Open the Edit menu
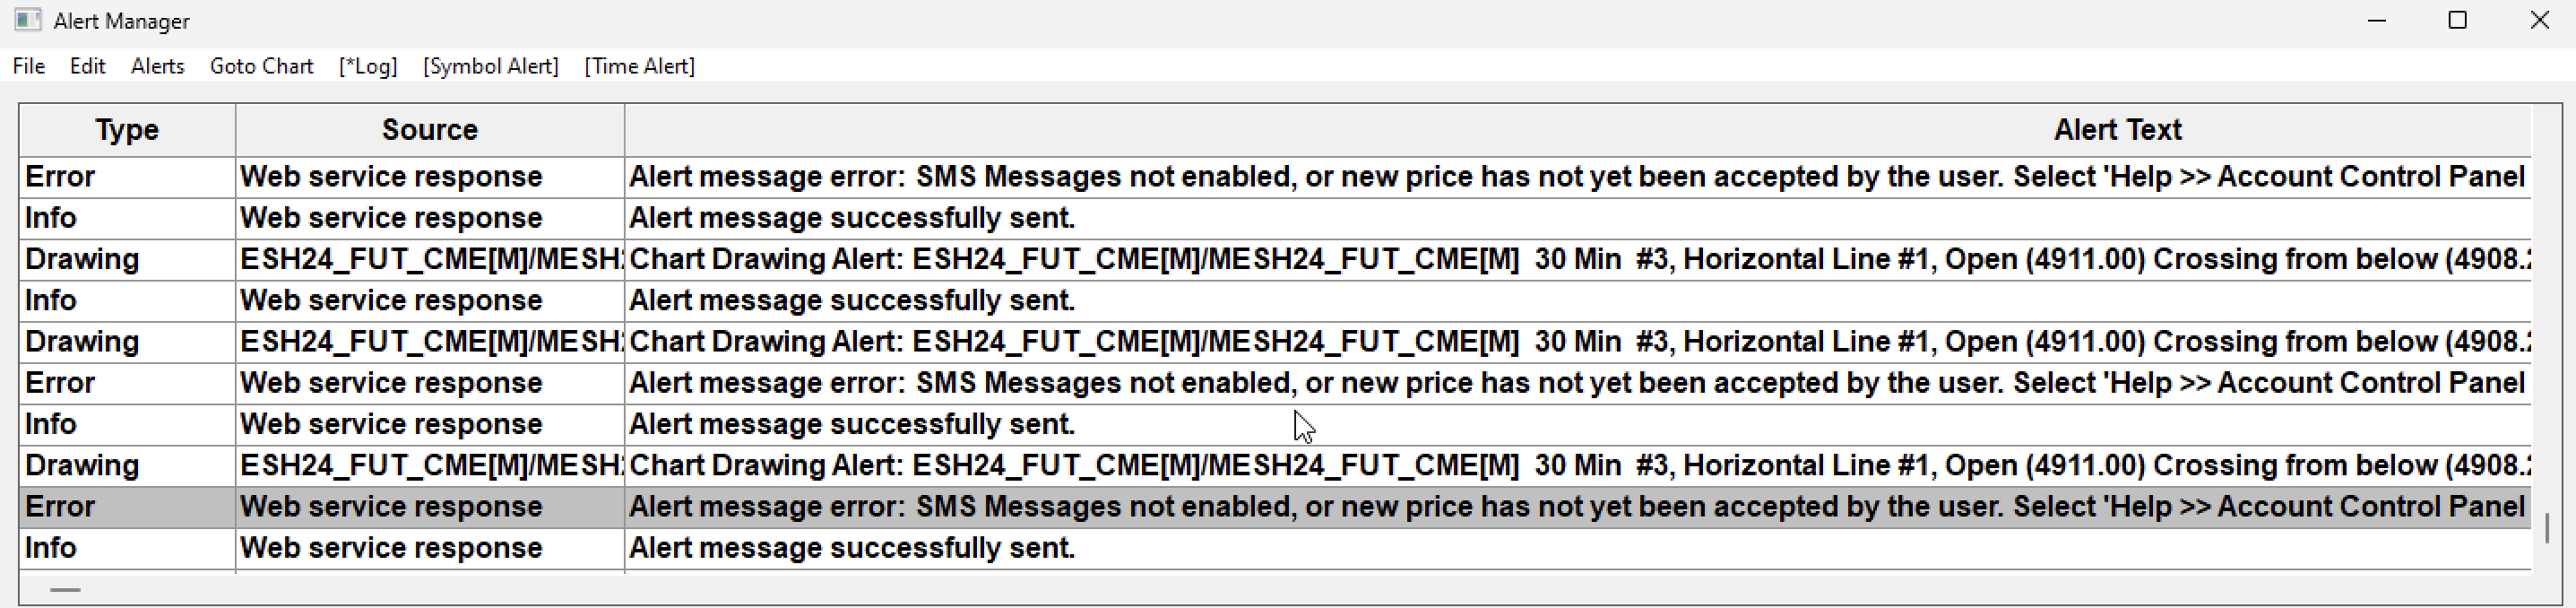2576x608 pixels. pyautogui.click(x=87, y=66)
